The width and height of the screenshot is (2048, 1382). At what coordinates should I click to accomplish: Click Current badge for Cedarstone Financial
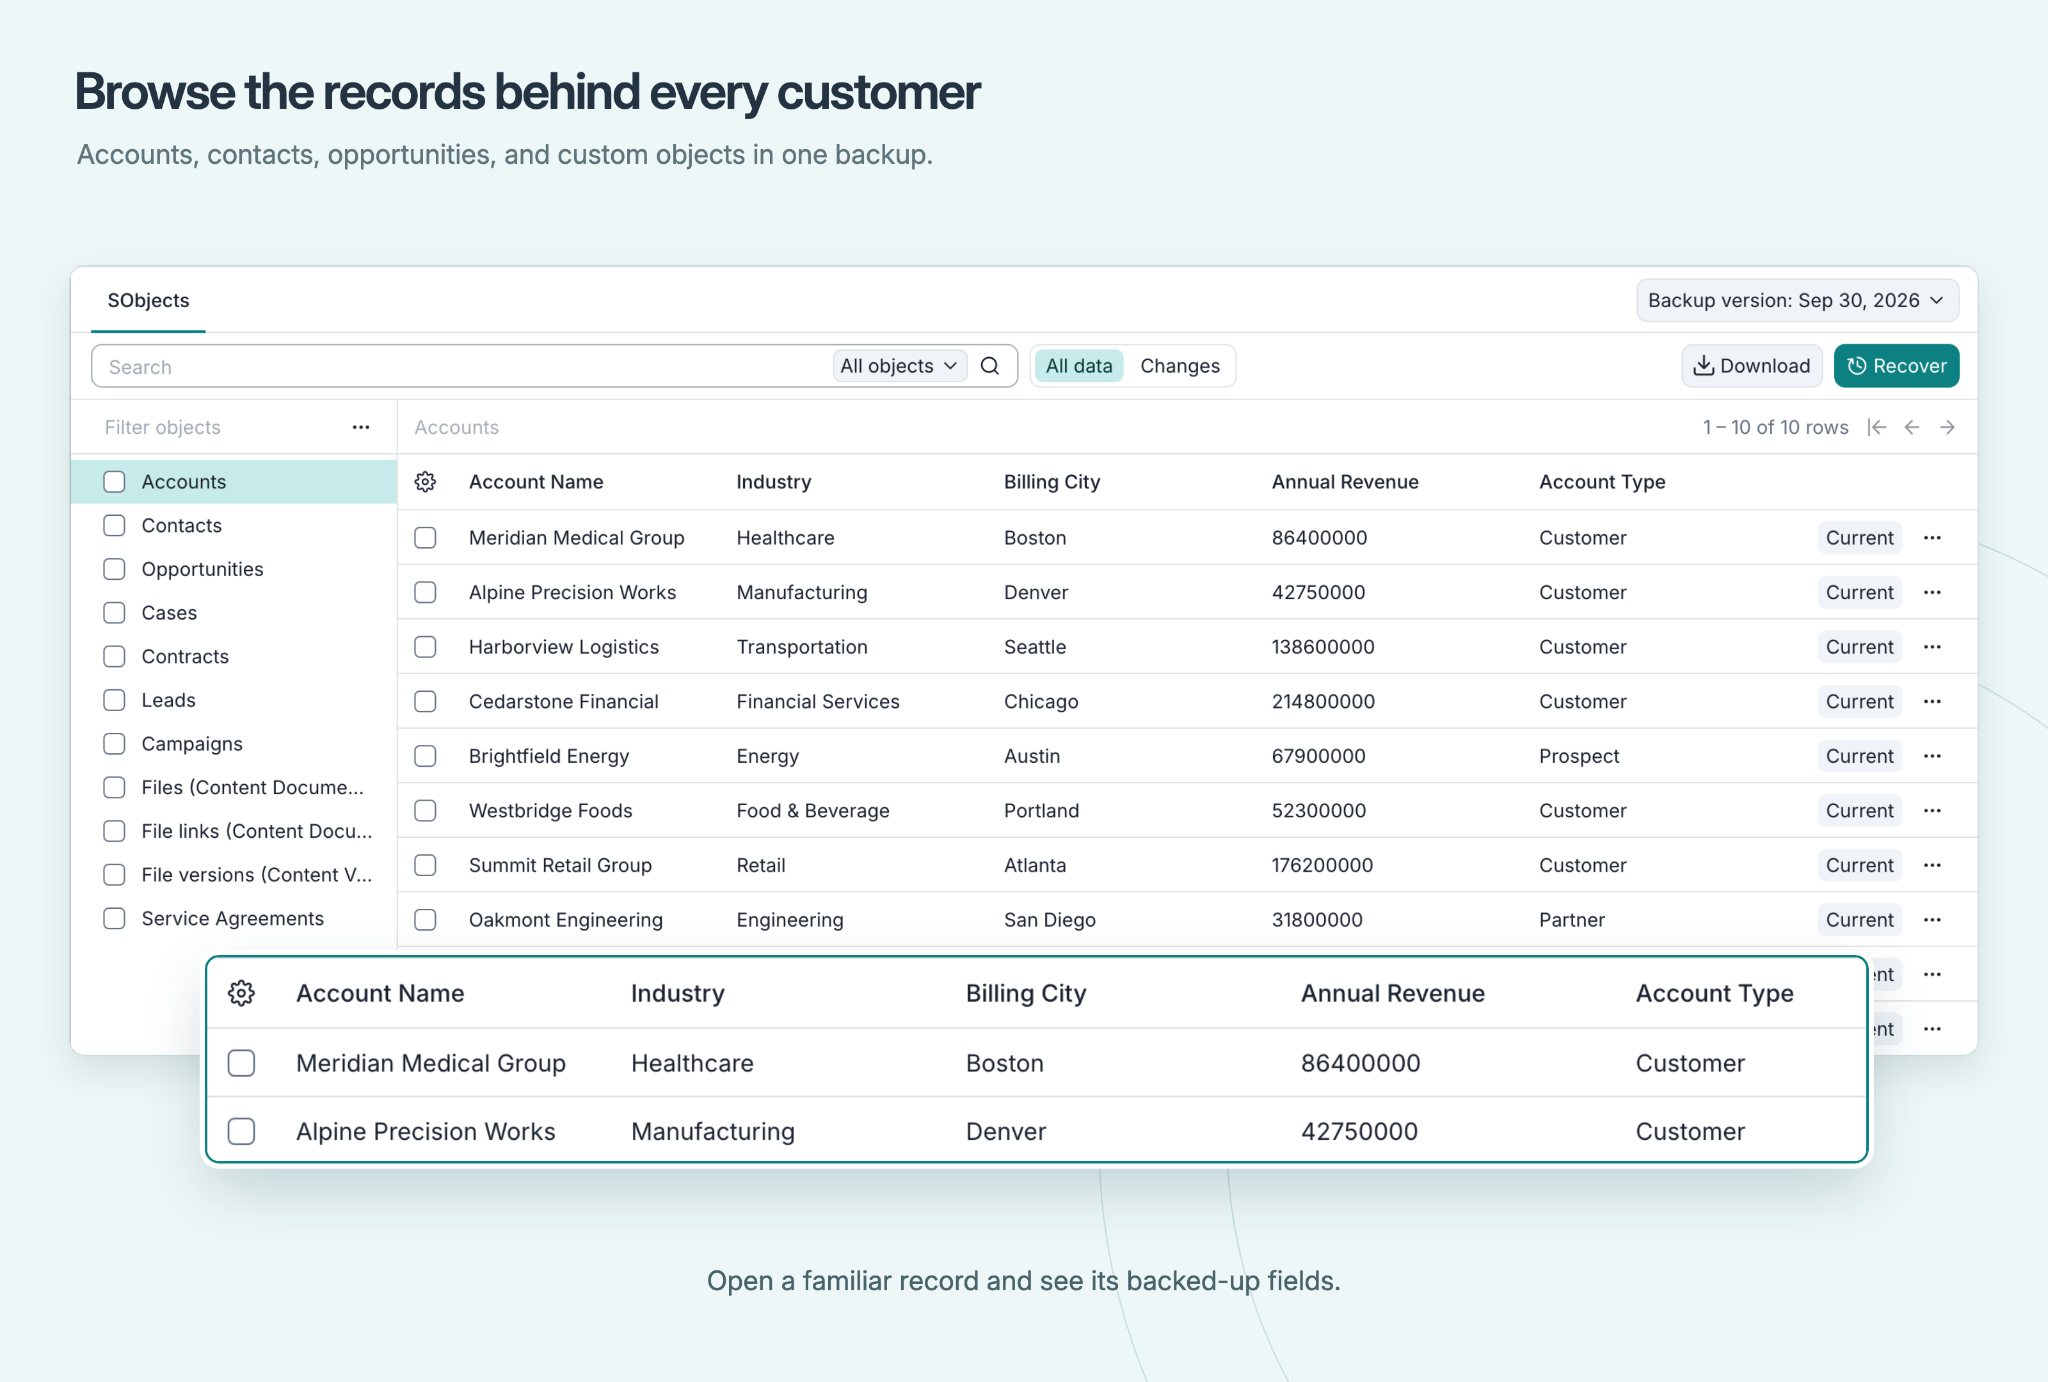pos(1860,701)
